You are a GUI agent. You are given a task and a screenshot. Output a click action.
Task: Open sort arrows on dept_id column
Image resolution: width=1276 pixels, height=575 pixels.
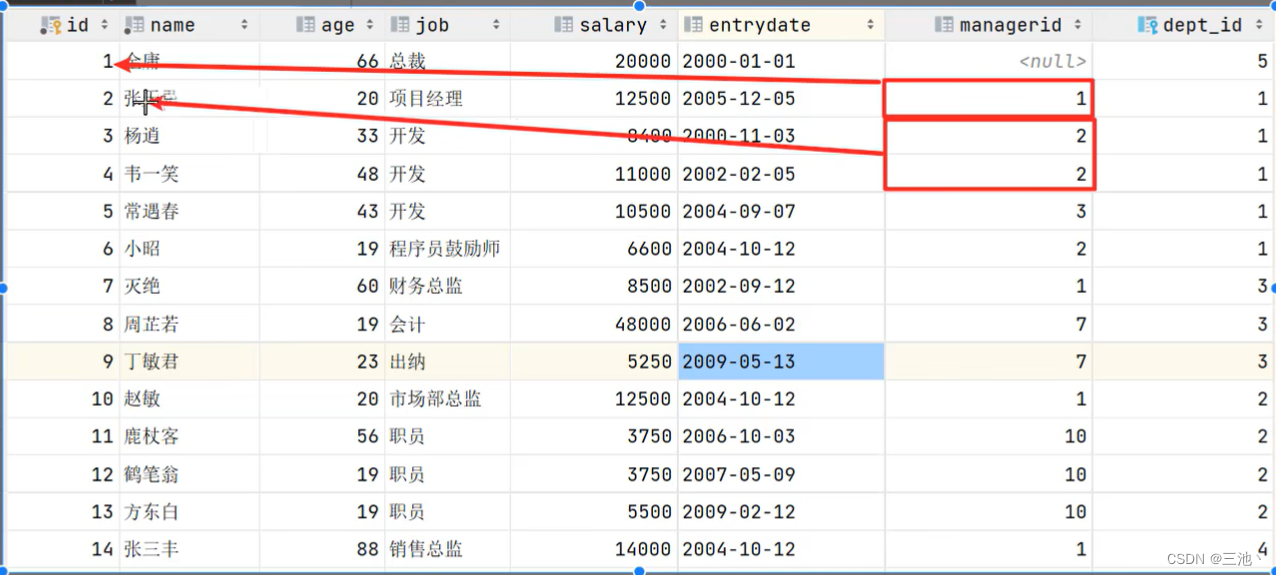[x=1258, y=25]
